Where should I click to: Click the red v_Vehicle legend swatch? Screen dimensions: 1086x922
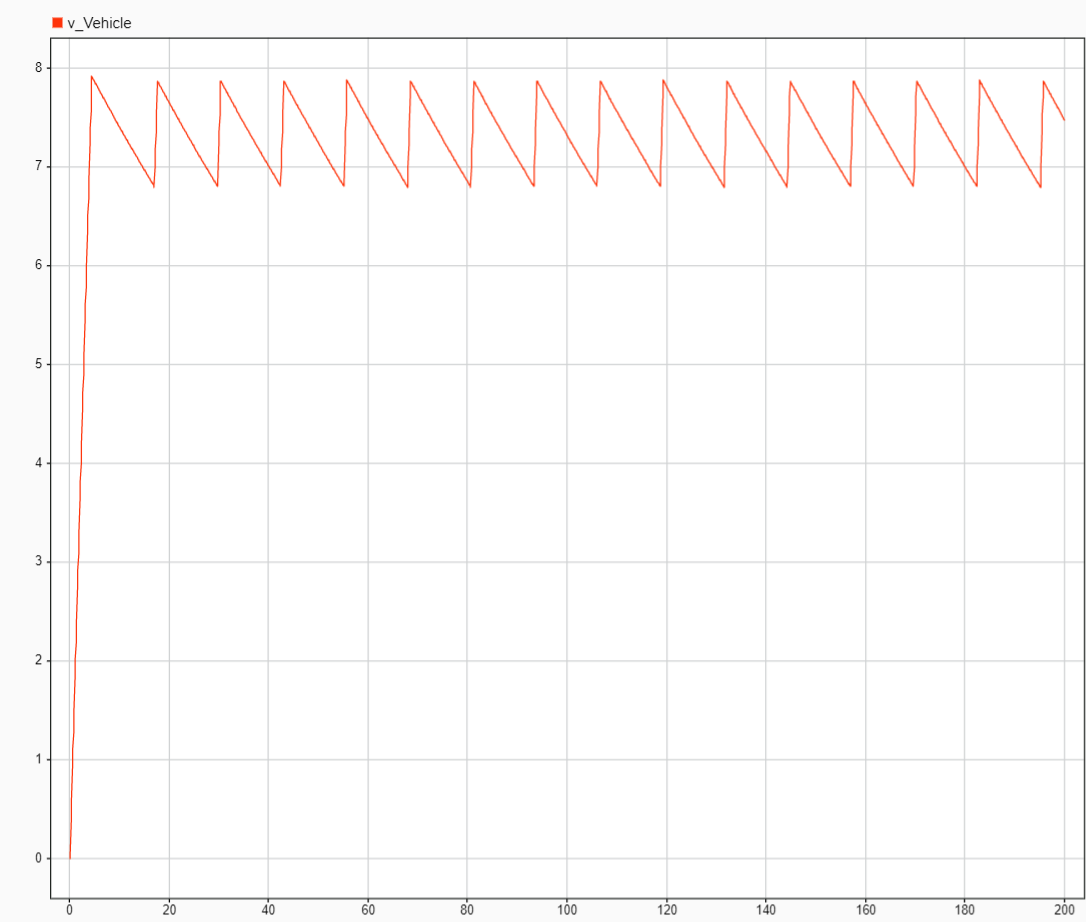point(57,23)
